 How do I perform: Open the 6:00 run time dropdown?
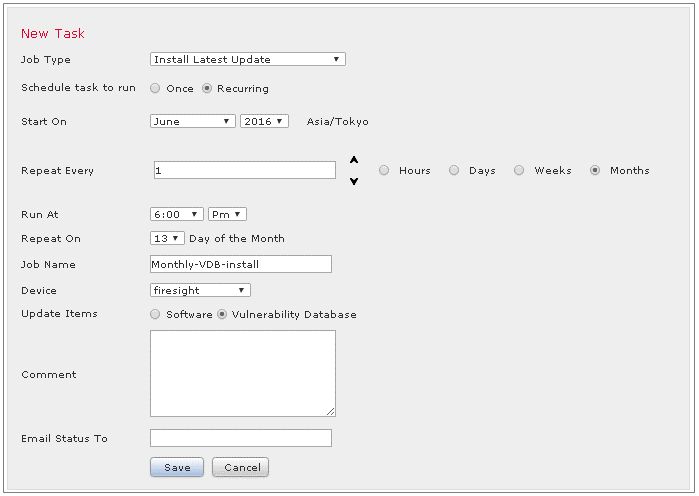click(x=177, y=214)
